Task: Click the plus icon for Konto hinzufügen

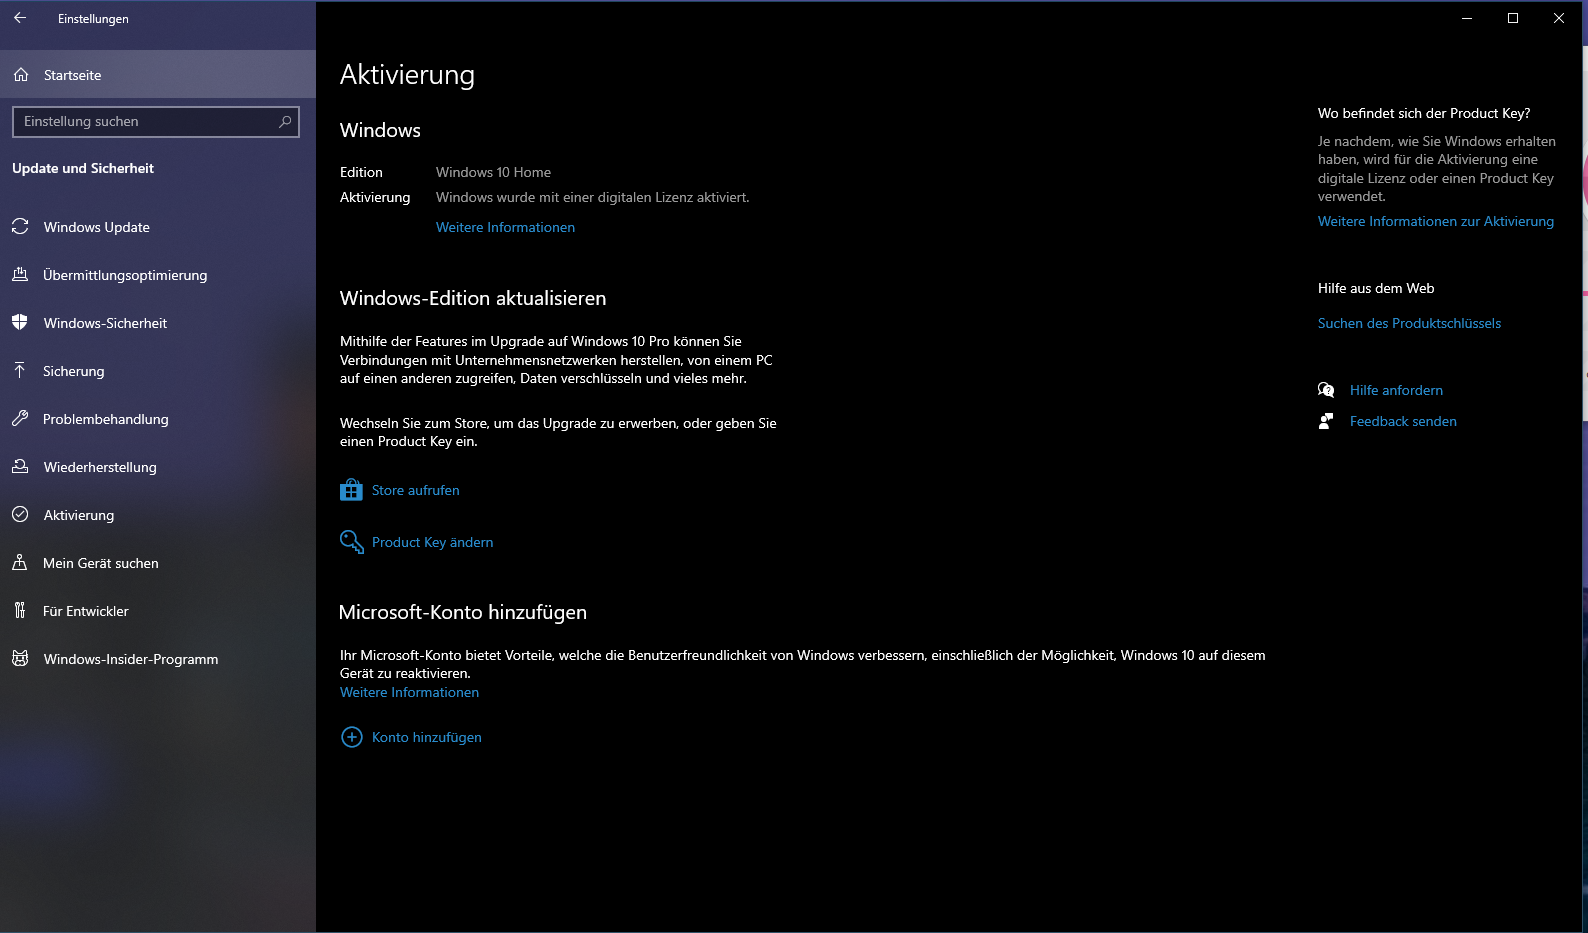Action: (352, 737)
